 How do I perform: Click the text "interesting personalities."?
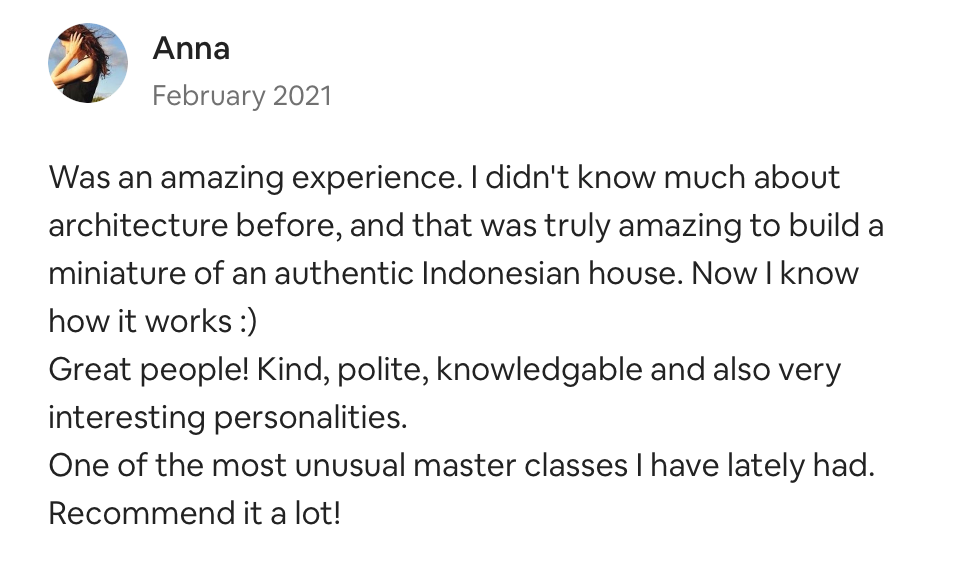(x=228, y=418)
